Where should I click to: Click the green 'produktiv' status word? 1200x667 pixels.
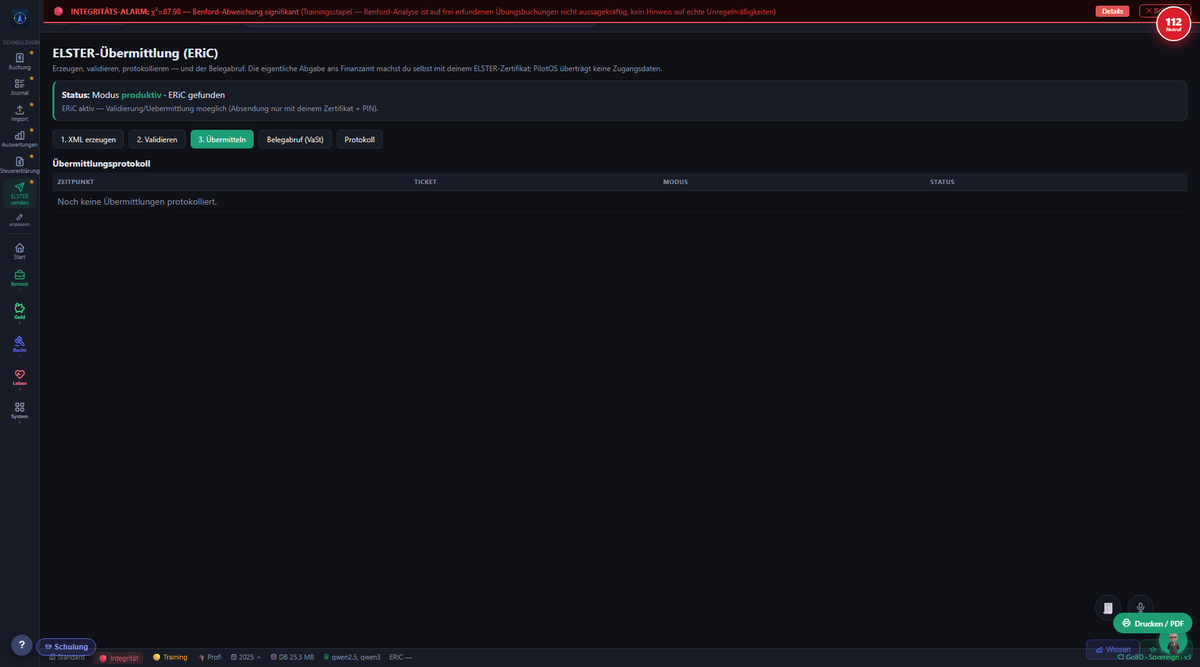(x=141, y=95)
